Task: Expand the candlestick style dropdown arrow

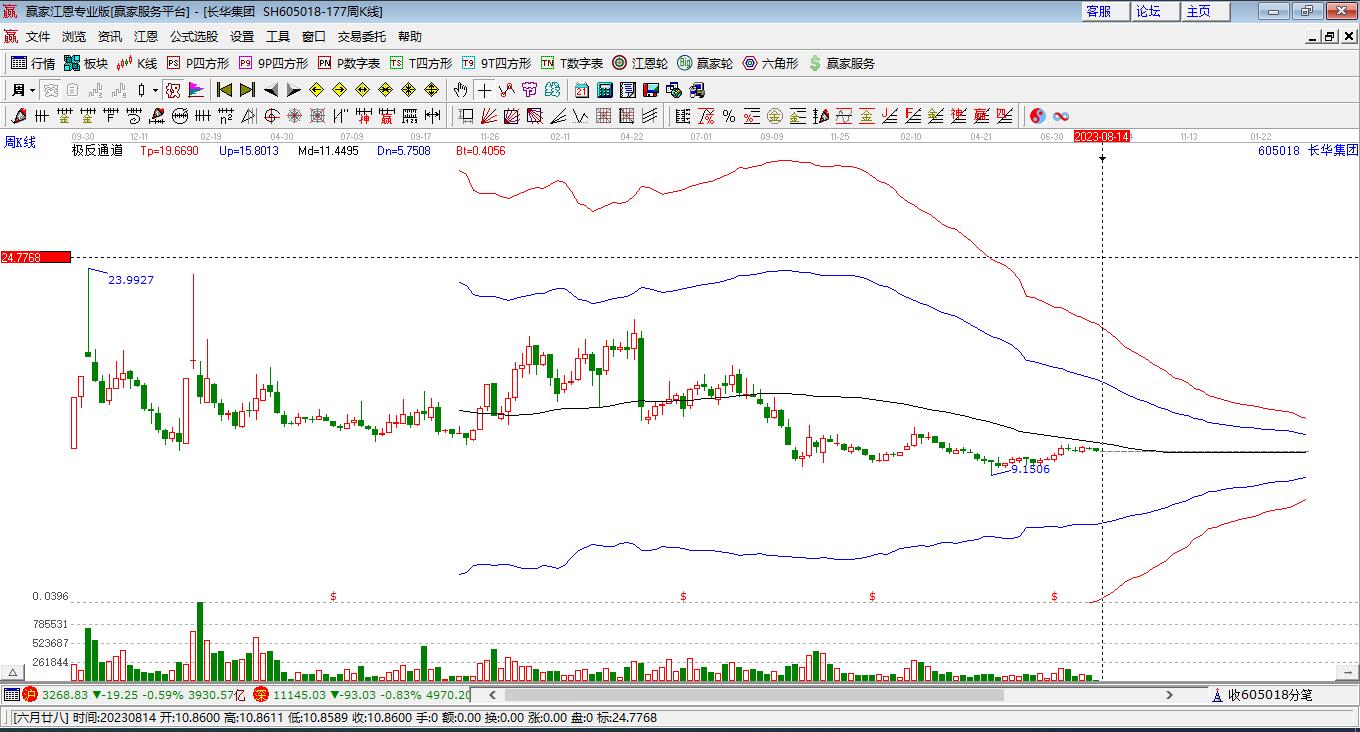Action: click(155, 90)
